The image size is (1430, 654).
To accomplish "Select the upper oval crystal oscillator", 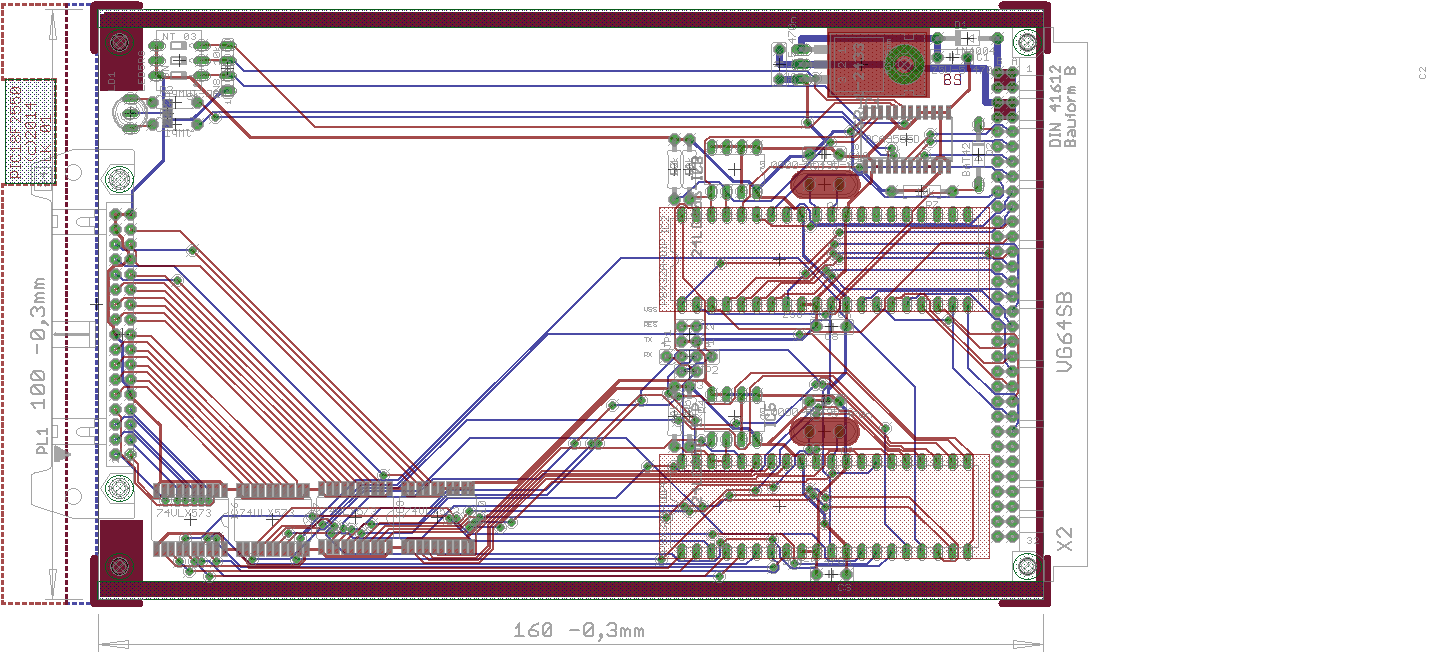I will 824,185.
